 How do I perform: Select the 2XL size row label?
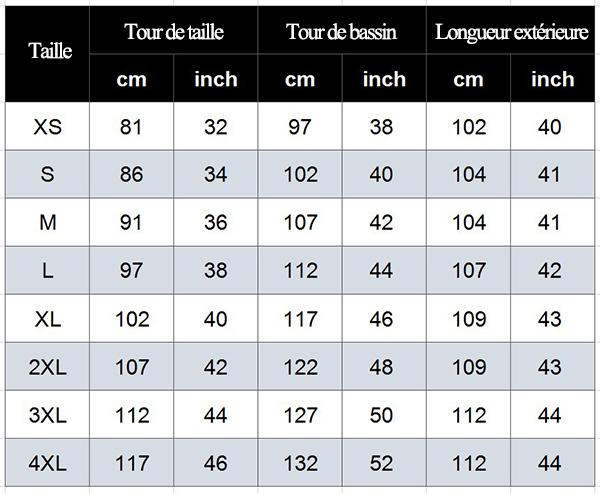[x=47, y=367]
